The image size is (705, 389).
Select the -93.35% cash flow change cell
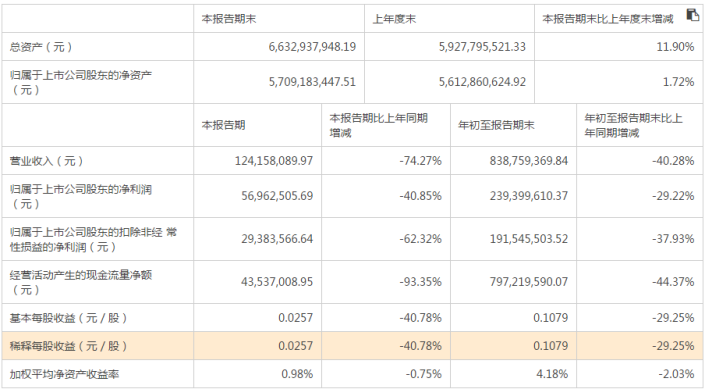point(420,282)
